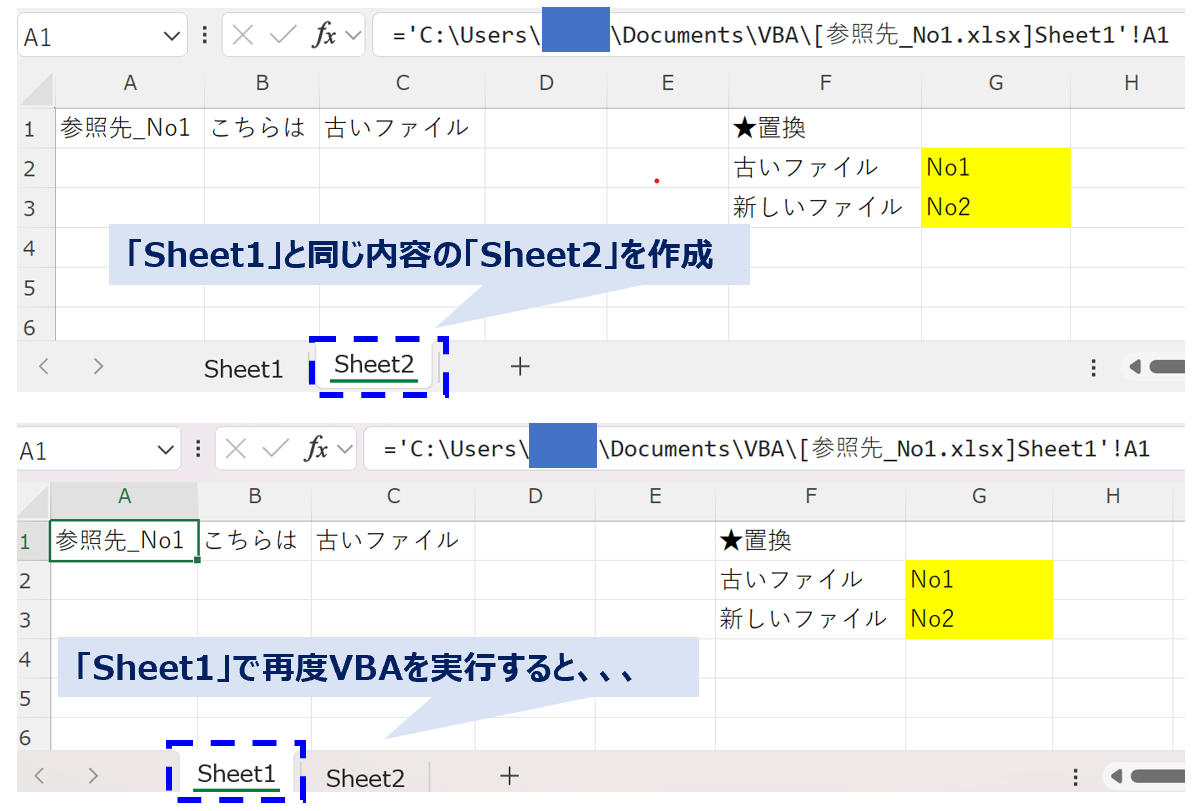The image size is (1194, 811).
Task: Expand the formula bar with its chevron
Action: pyautogui.click(x=354, y=33)
